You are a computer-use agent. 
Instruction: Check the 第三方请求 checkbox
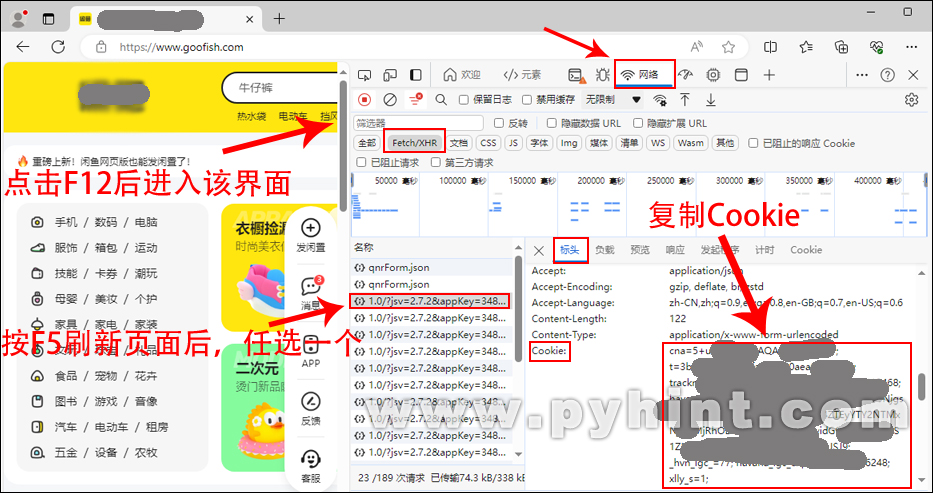[x=436, y=162]
